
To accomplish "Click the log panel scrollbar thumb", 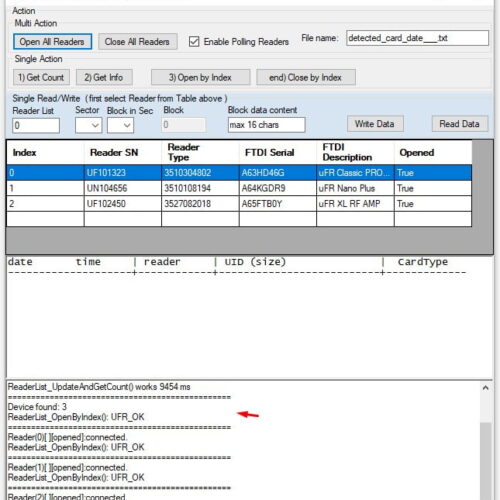I will pos(486,462).
